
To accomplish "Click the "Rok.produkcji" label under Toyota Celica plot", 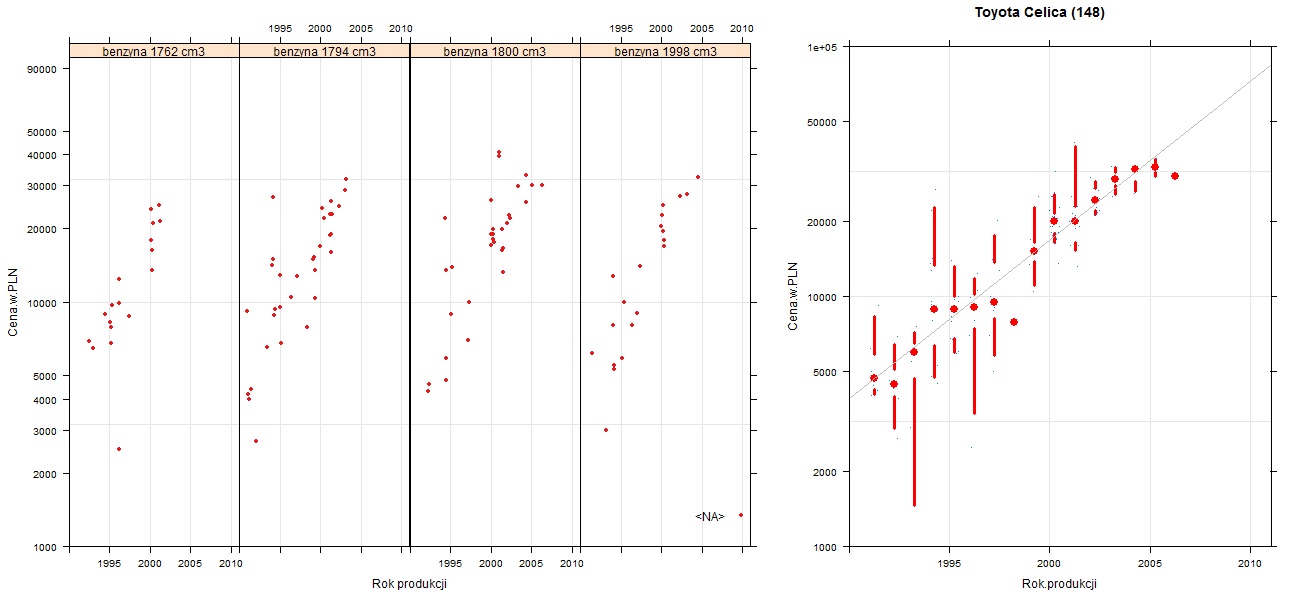I will [x=1060, y=584].
